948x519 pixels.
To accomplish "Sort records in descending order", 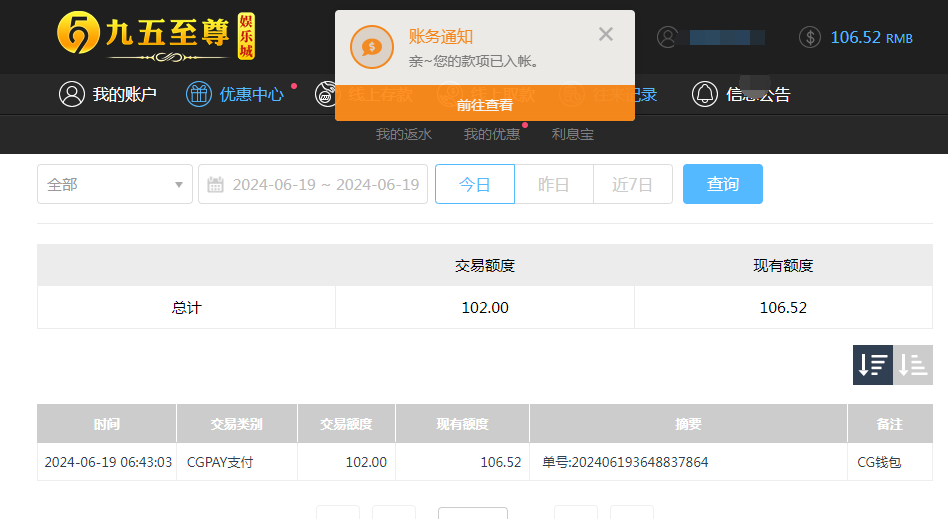I will (x=872, y=365).
